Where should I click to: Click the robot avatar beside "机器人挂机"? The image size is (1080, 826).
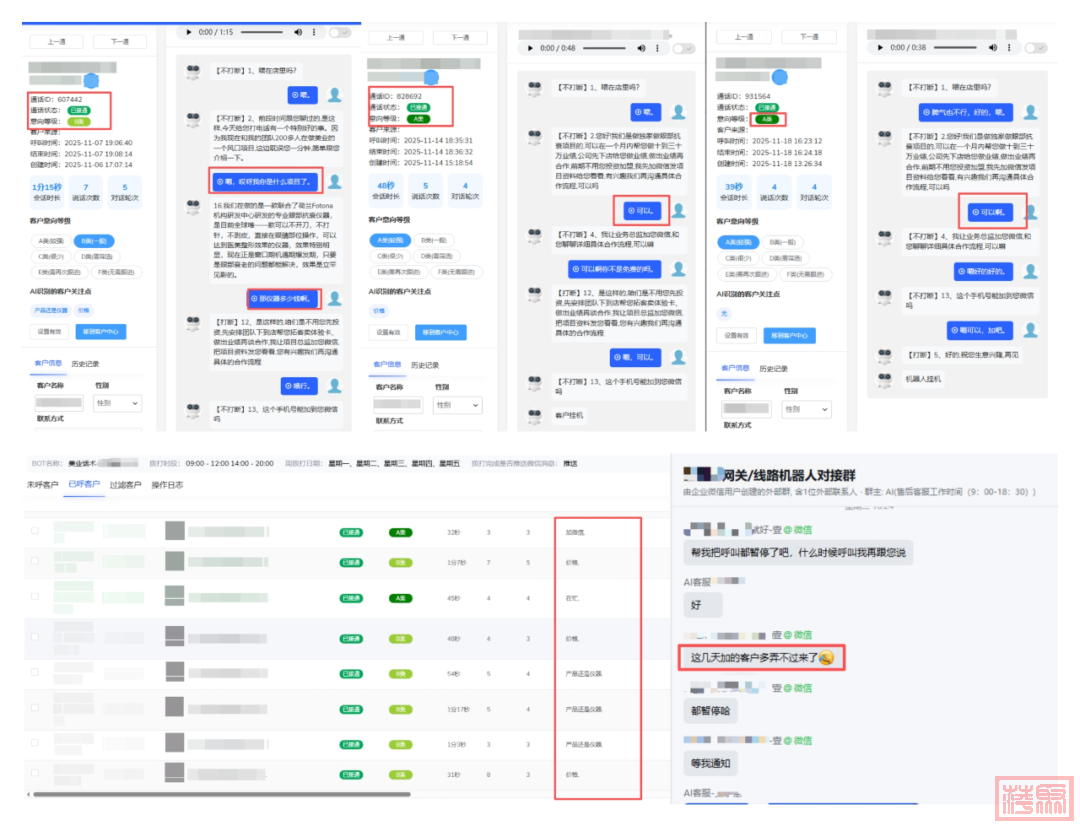point(885,379)
